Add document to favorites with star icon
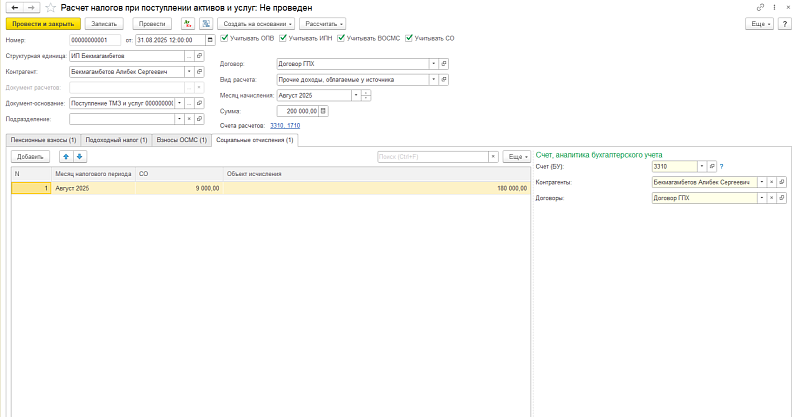Image resolution: width=800 pixels, height=417 pixels. [49, 7]
